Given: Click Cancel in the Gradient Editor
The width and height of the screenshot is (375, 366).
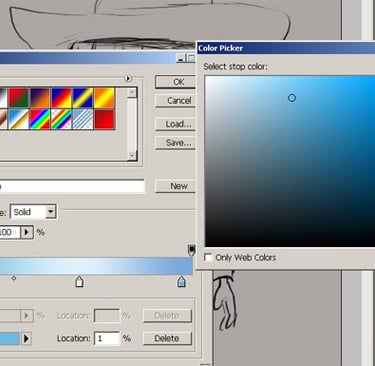Looking at the screenshot, I should [175, 101].
